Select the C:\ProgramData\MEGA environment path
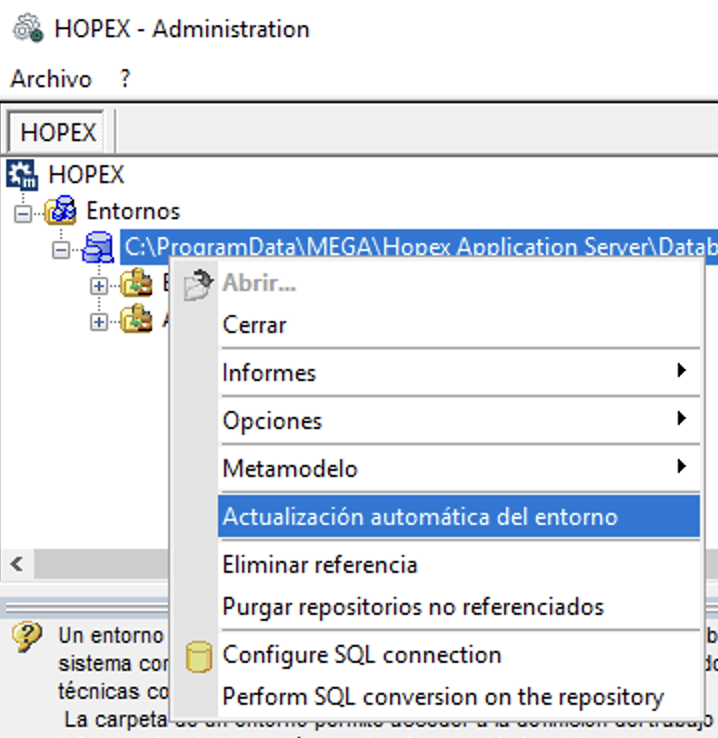 (x=419, y=245)
